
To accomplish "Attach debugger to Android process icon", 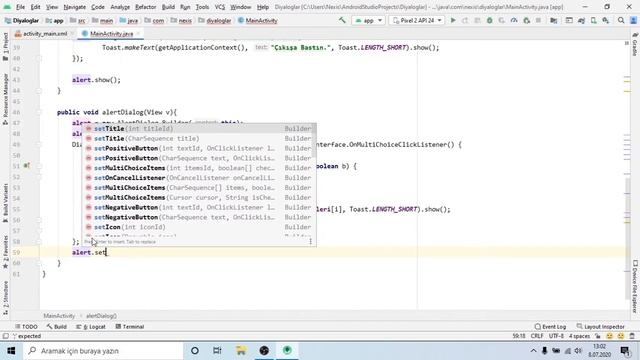I will 527,20.
